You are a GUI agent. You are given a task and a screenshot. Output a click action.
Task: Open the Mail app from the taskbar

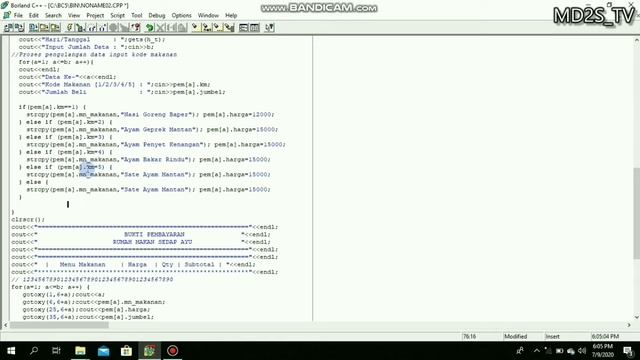103,351
